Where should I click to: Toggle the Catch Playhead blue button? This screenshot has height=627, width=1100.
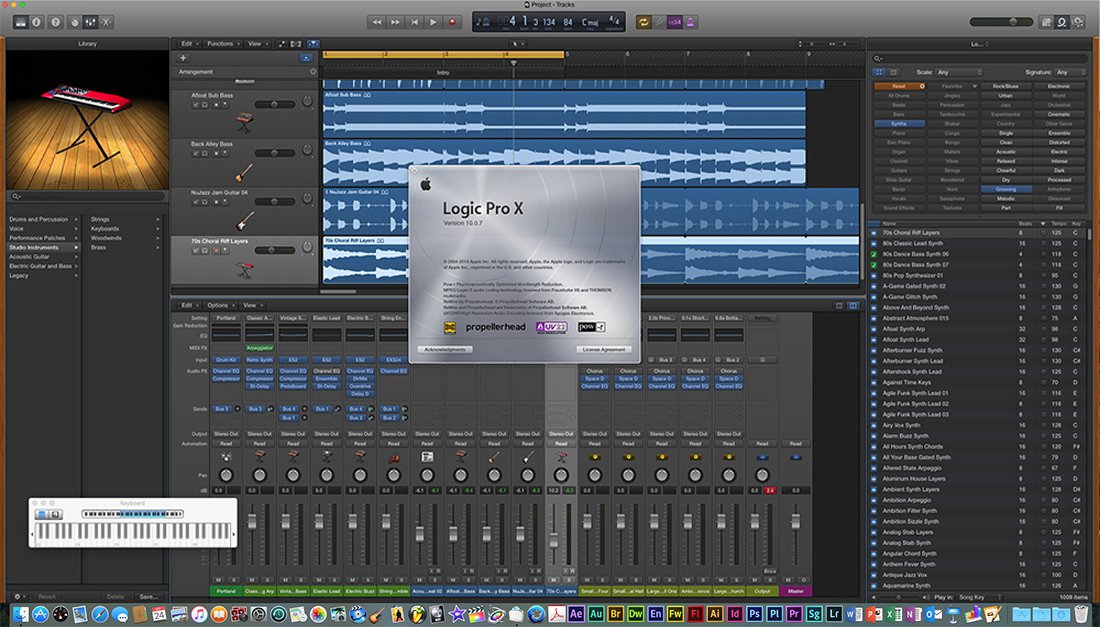(x=314, y=43)
